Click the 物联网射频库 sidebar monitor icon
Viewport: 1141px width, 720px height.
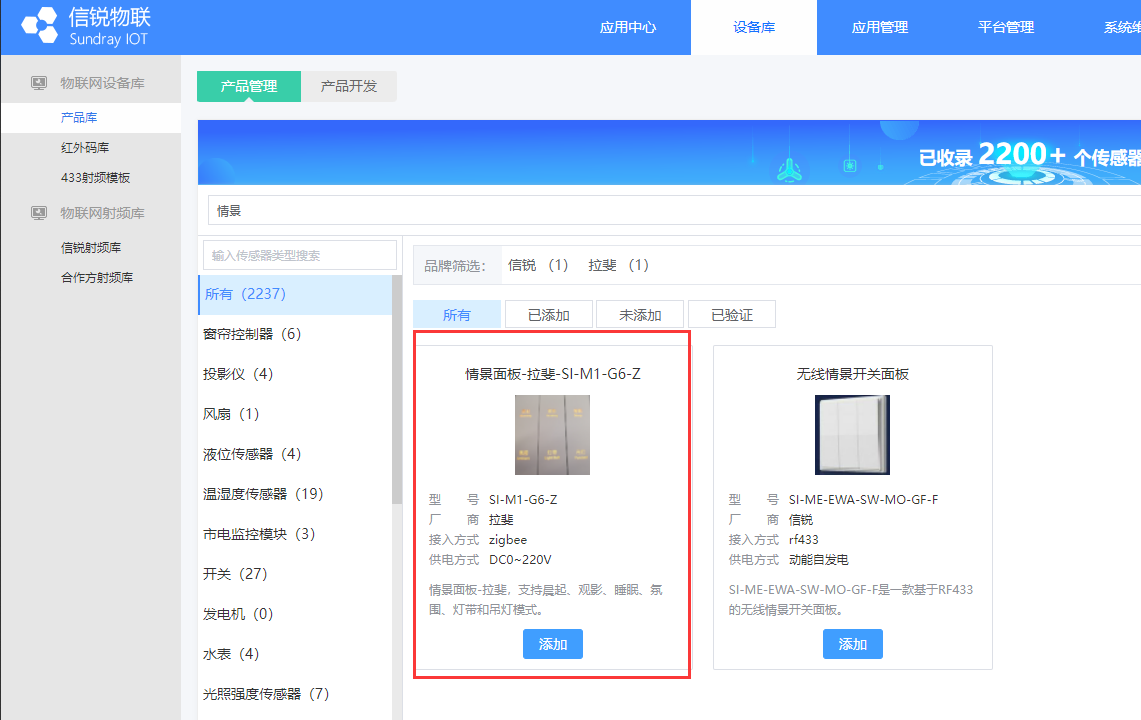point(39,213)
